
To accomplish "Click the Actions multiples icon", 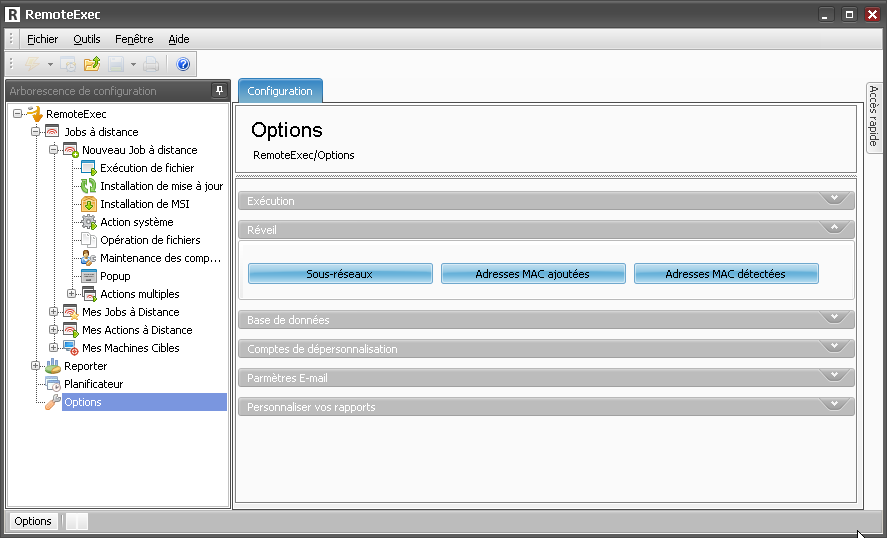I will (89, 294).
